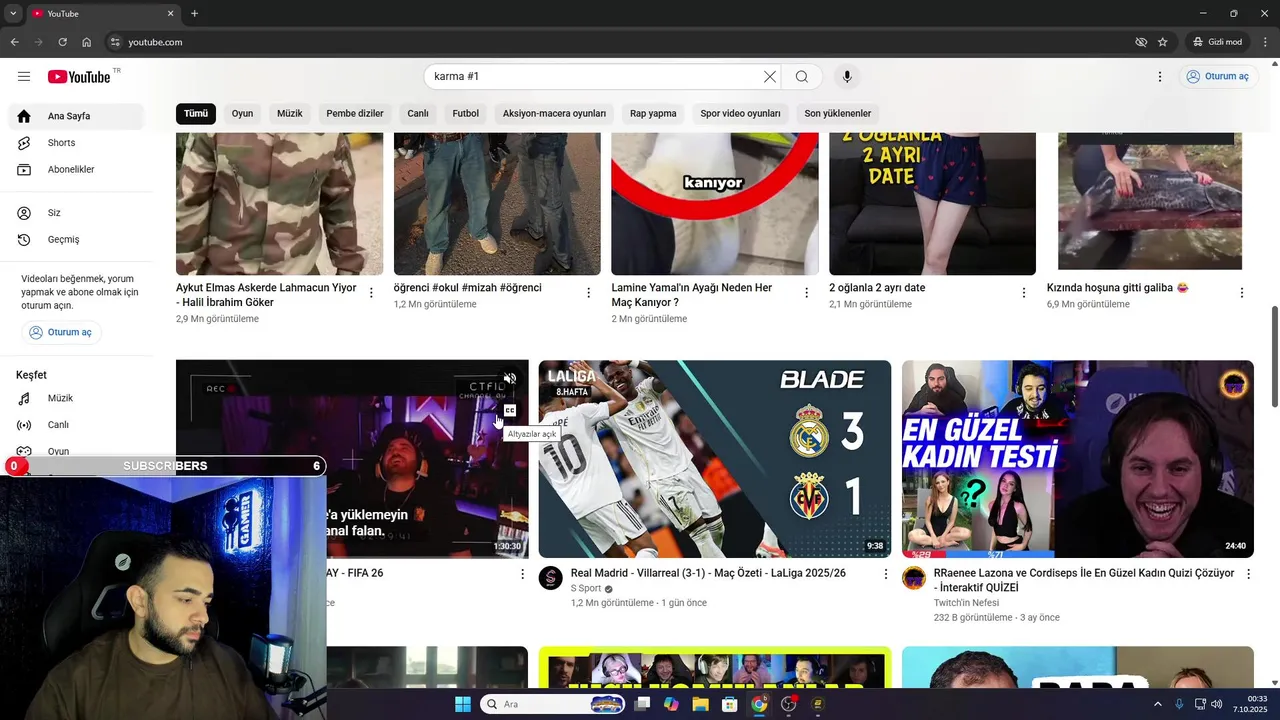Click the YouTube logo

click(79, 77)
